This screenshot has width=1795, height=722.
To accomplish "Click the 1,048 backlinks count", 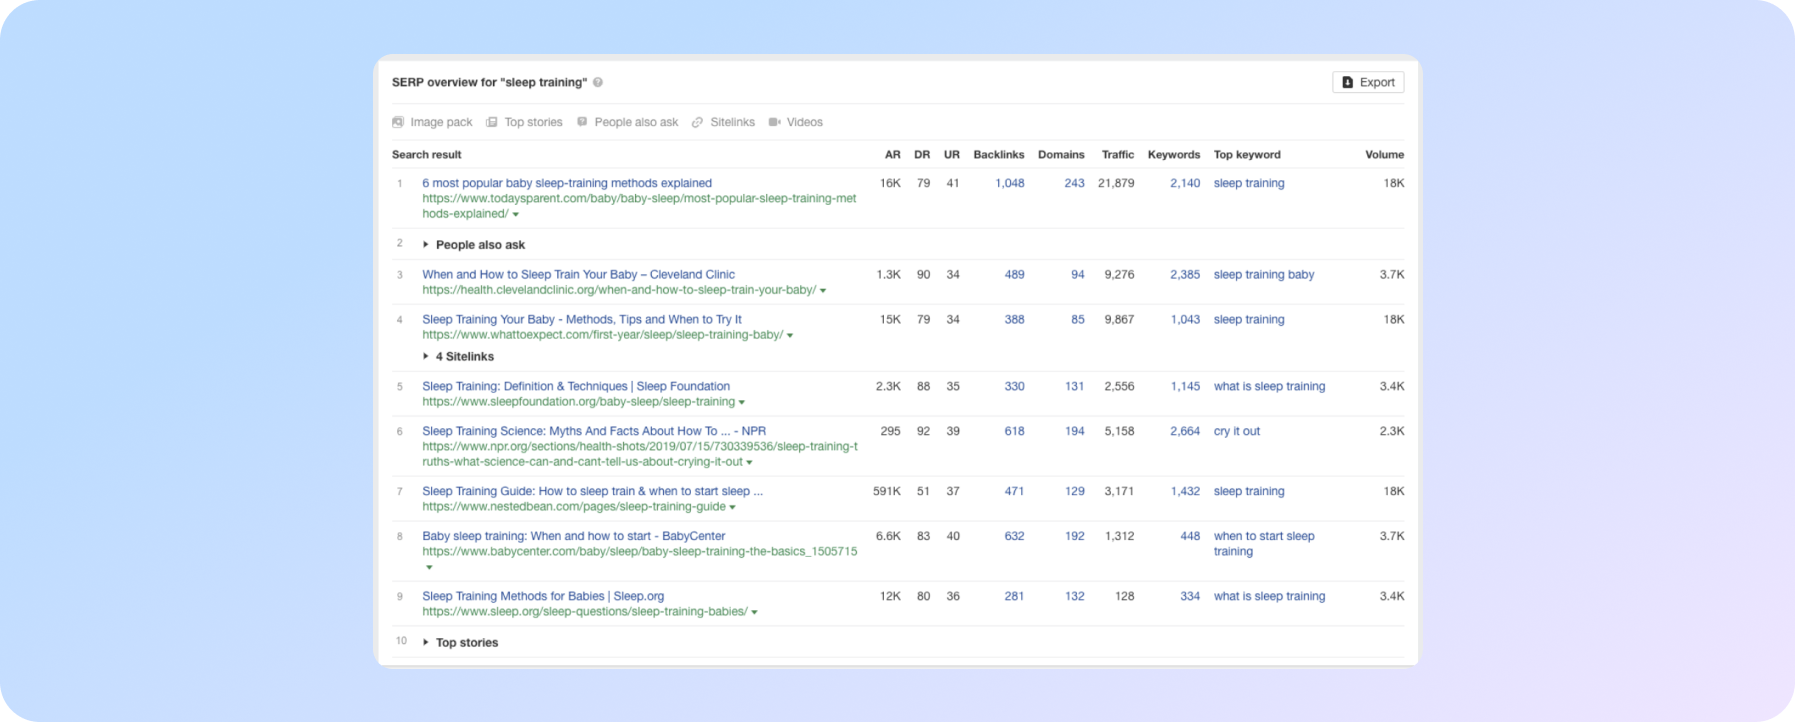I will 1009,183.
